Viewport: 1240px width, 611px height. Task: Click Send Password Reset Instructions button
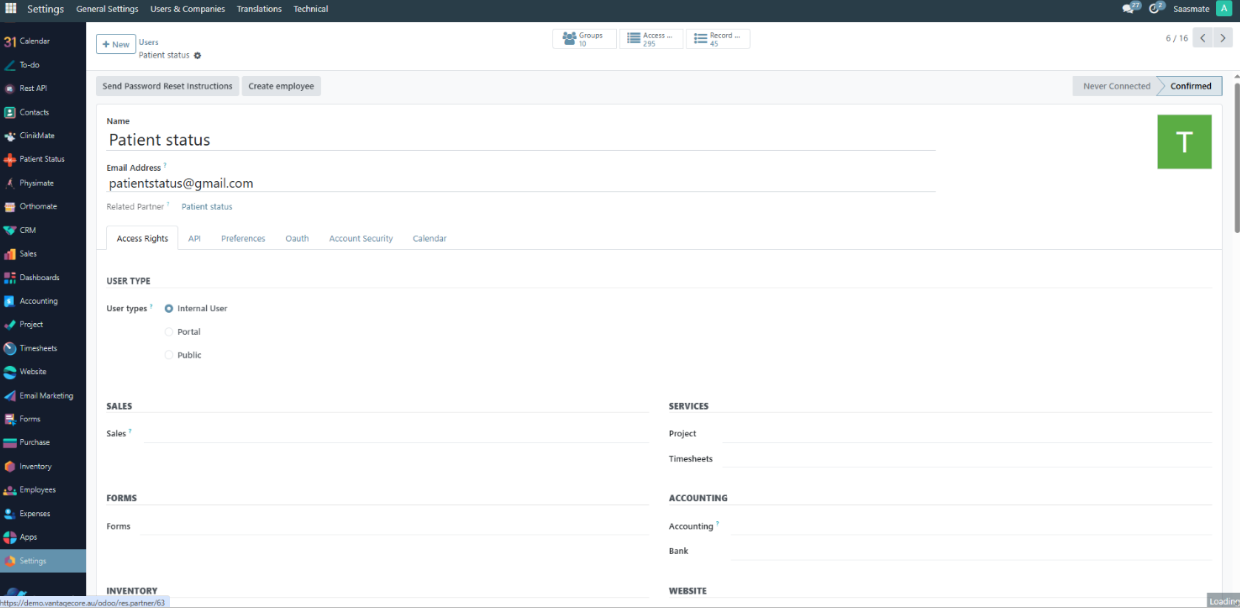[167, 86]
